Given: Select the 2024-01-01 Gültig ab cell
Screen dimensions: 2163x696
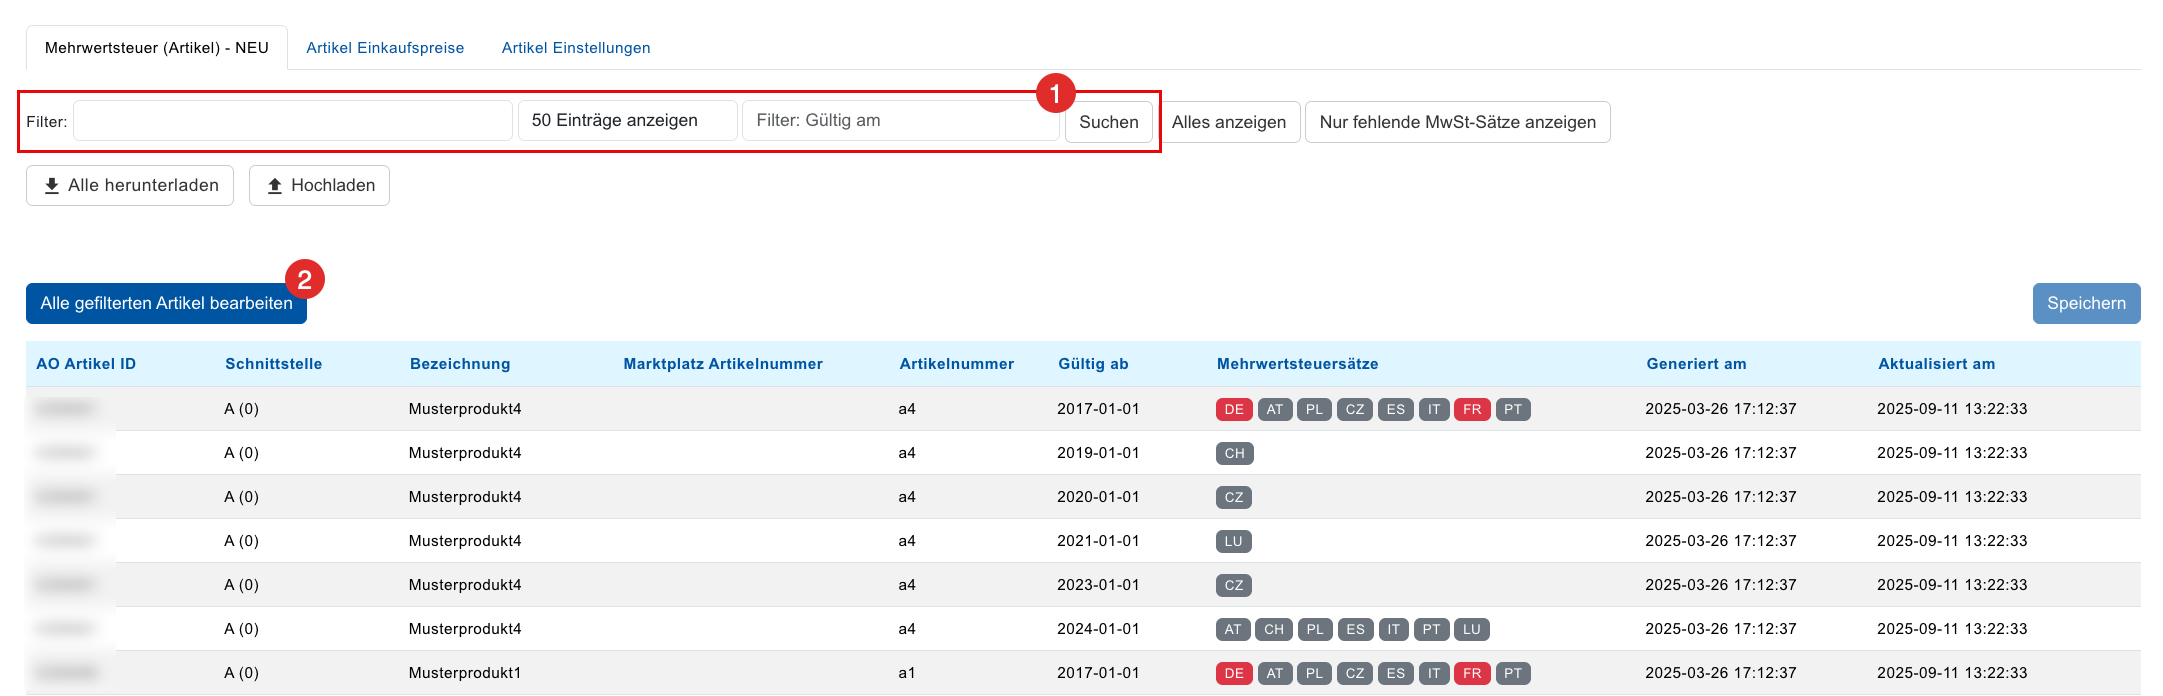Looking at the screenshot, I should [x=1098, y=629].
